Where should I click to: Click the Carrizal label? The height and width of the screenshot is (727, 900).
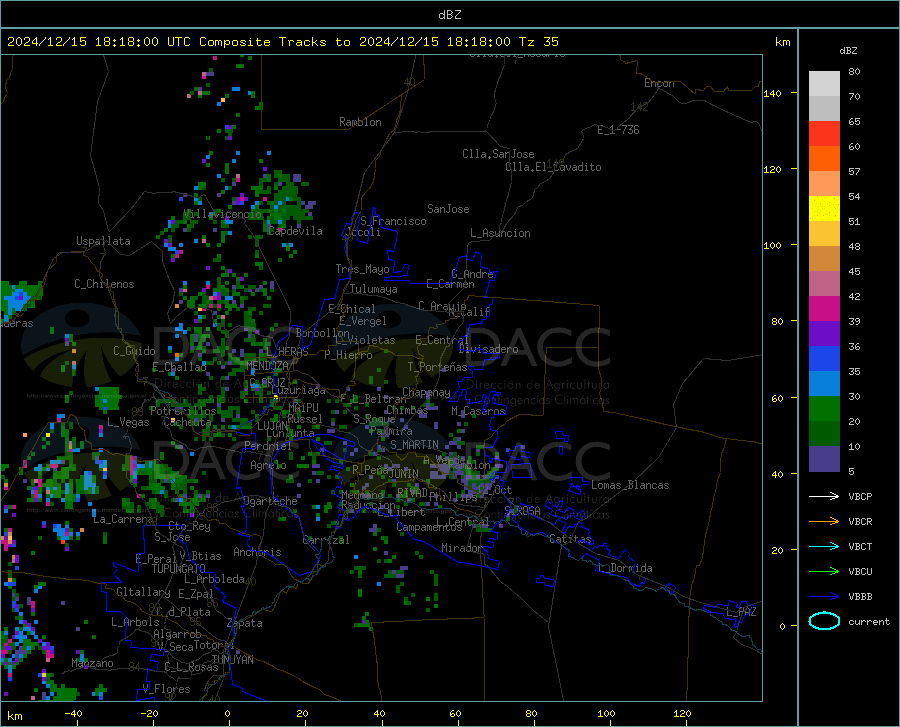click(x=326, y=540)
